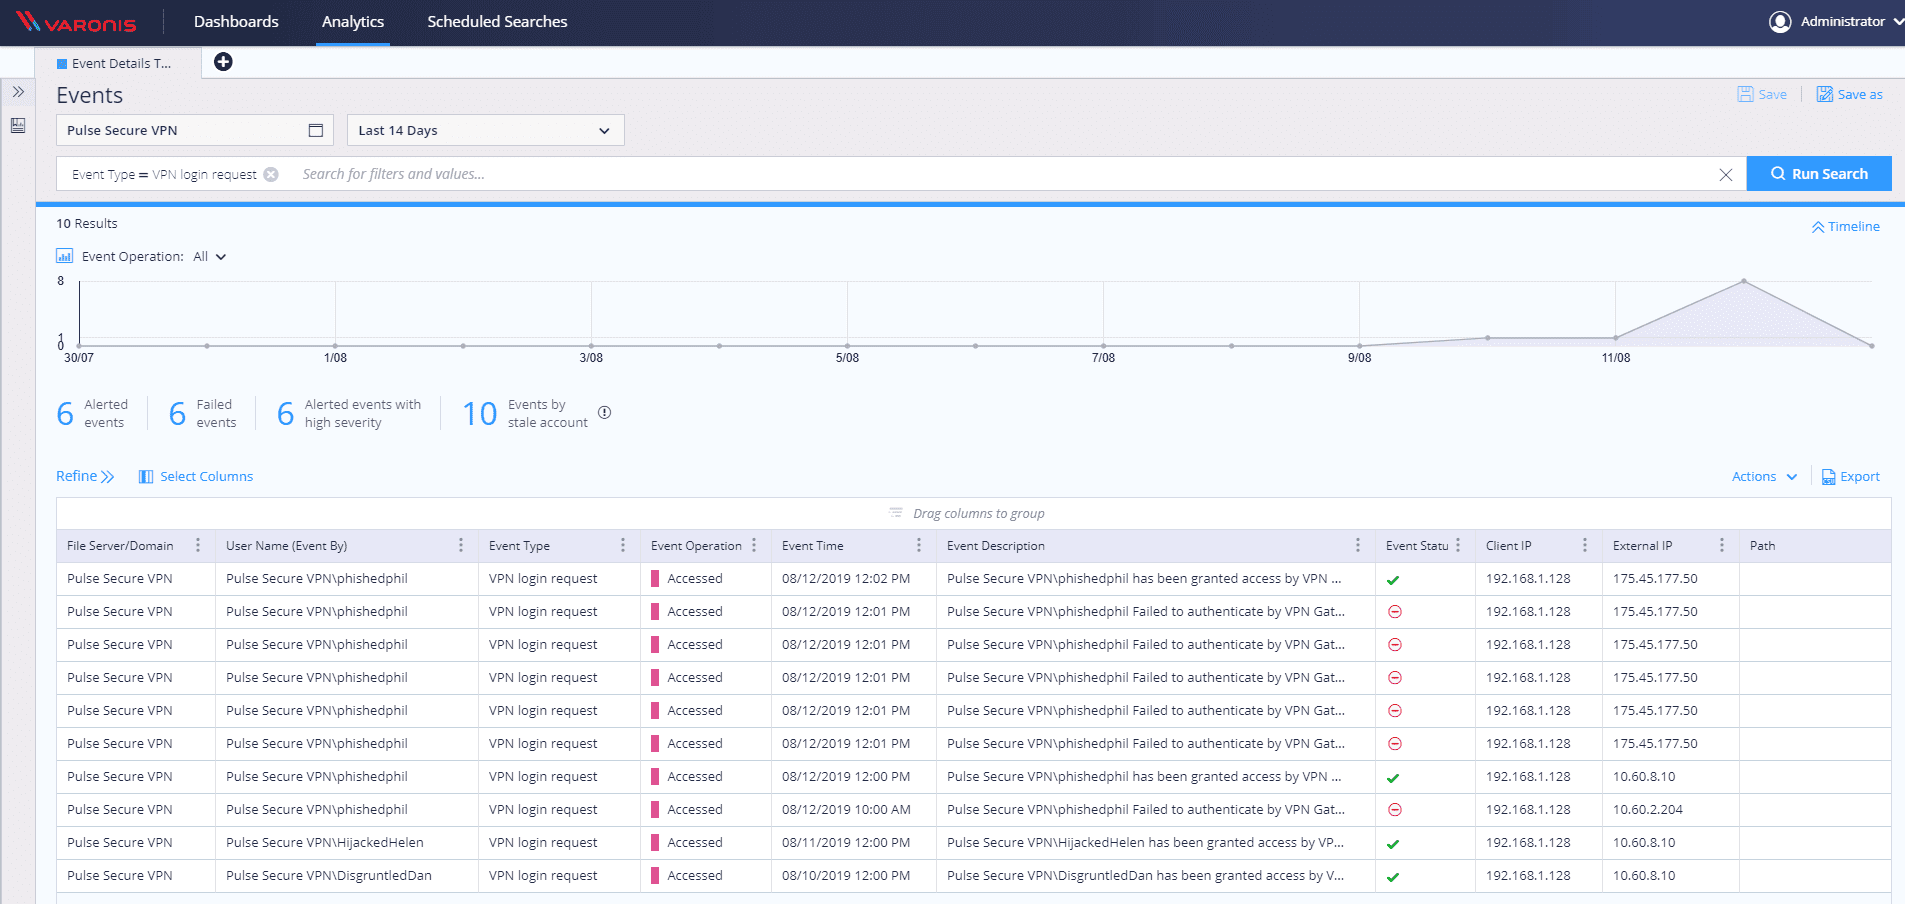Open Event Type column options menu
The height and width of the screenshot is (904, 1905).
pyautogui.click(x=622, y=545)
